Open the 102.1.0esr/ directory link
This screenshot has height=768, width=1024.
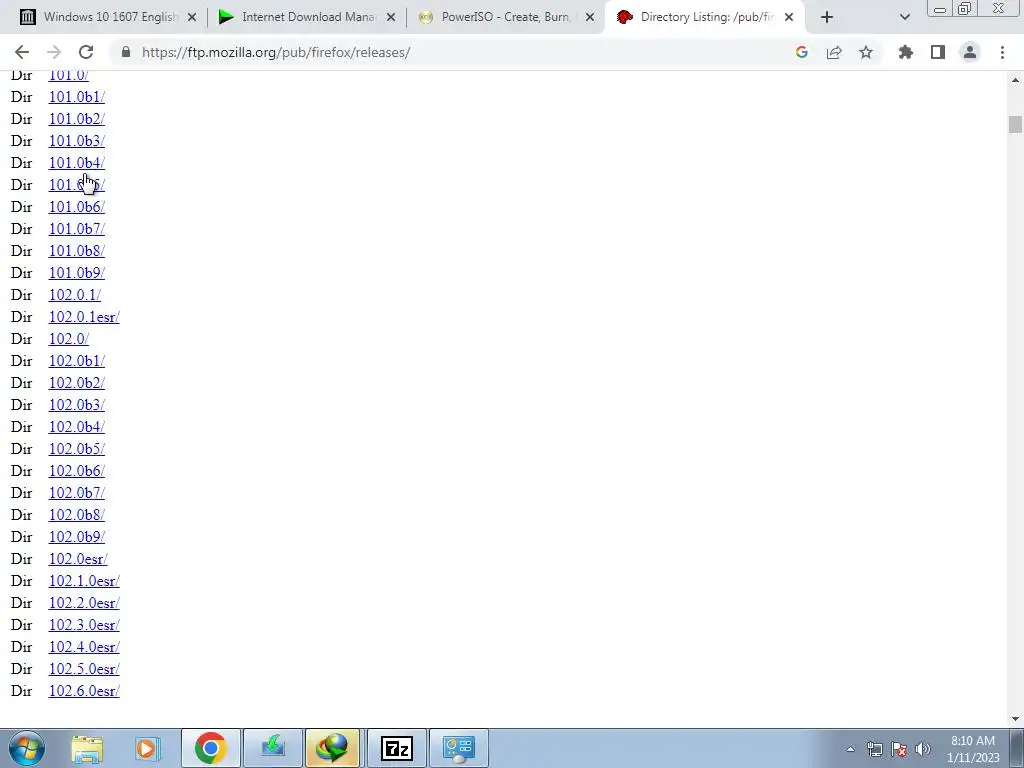tap(84, 581)
